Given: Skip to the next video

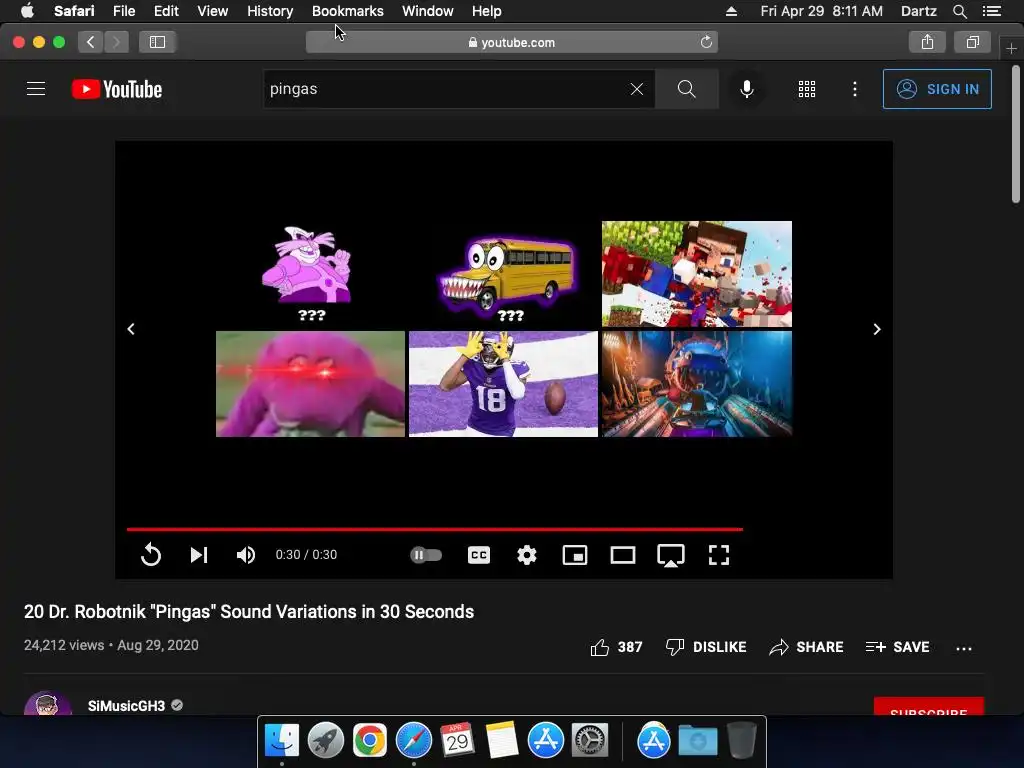Looking at the screenshot, I should (x=199, y=554).
